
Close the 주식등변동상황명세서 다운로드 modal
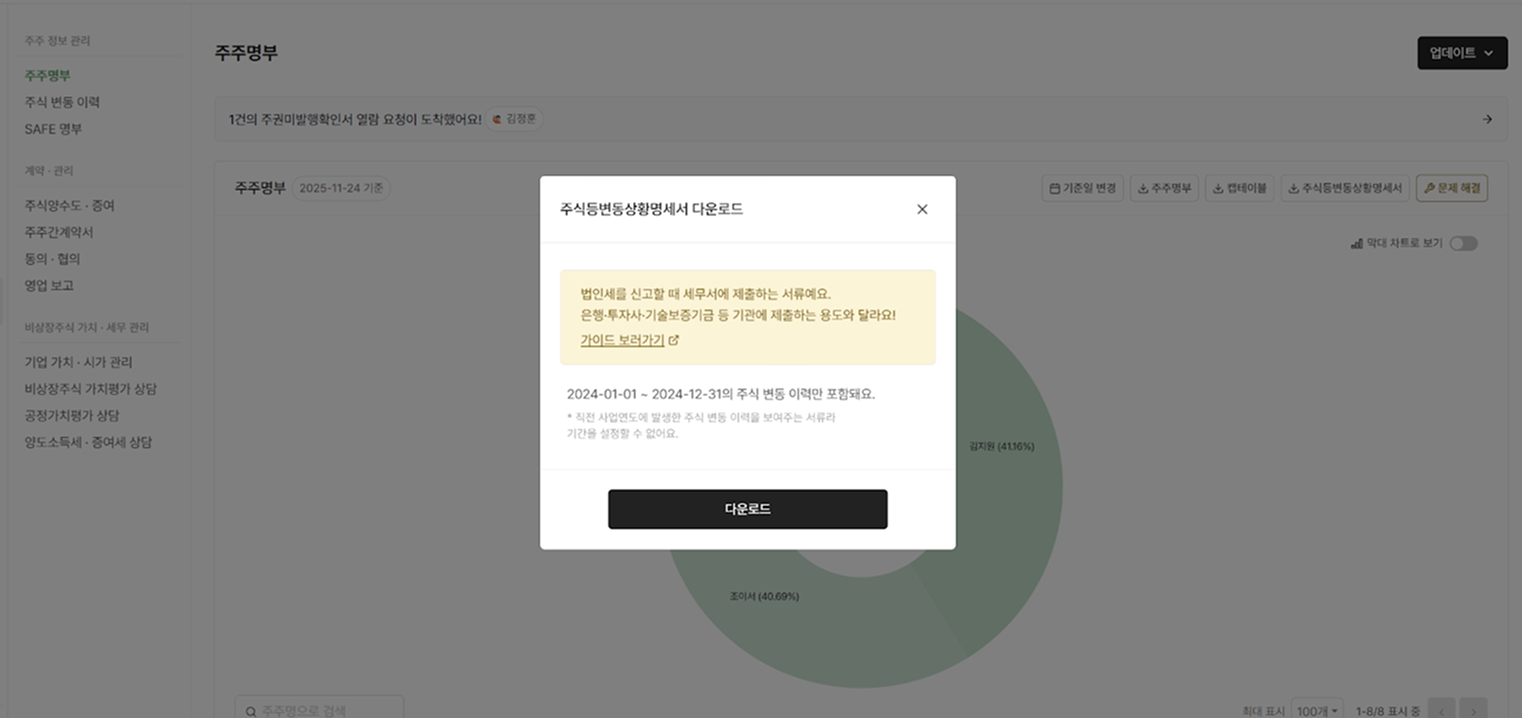coord(921,209)
